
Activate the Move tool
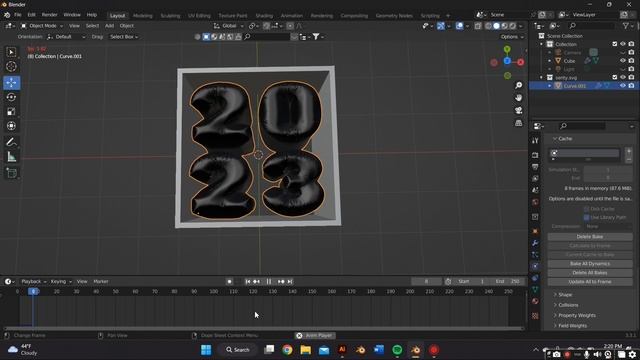click(x=11, y=82)
